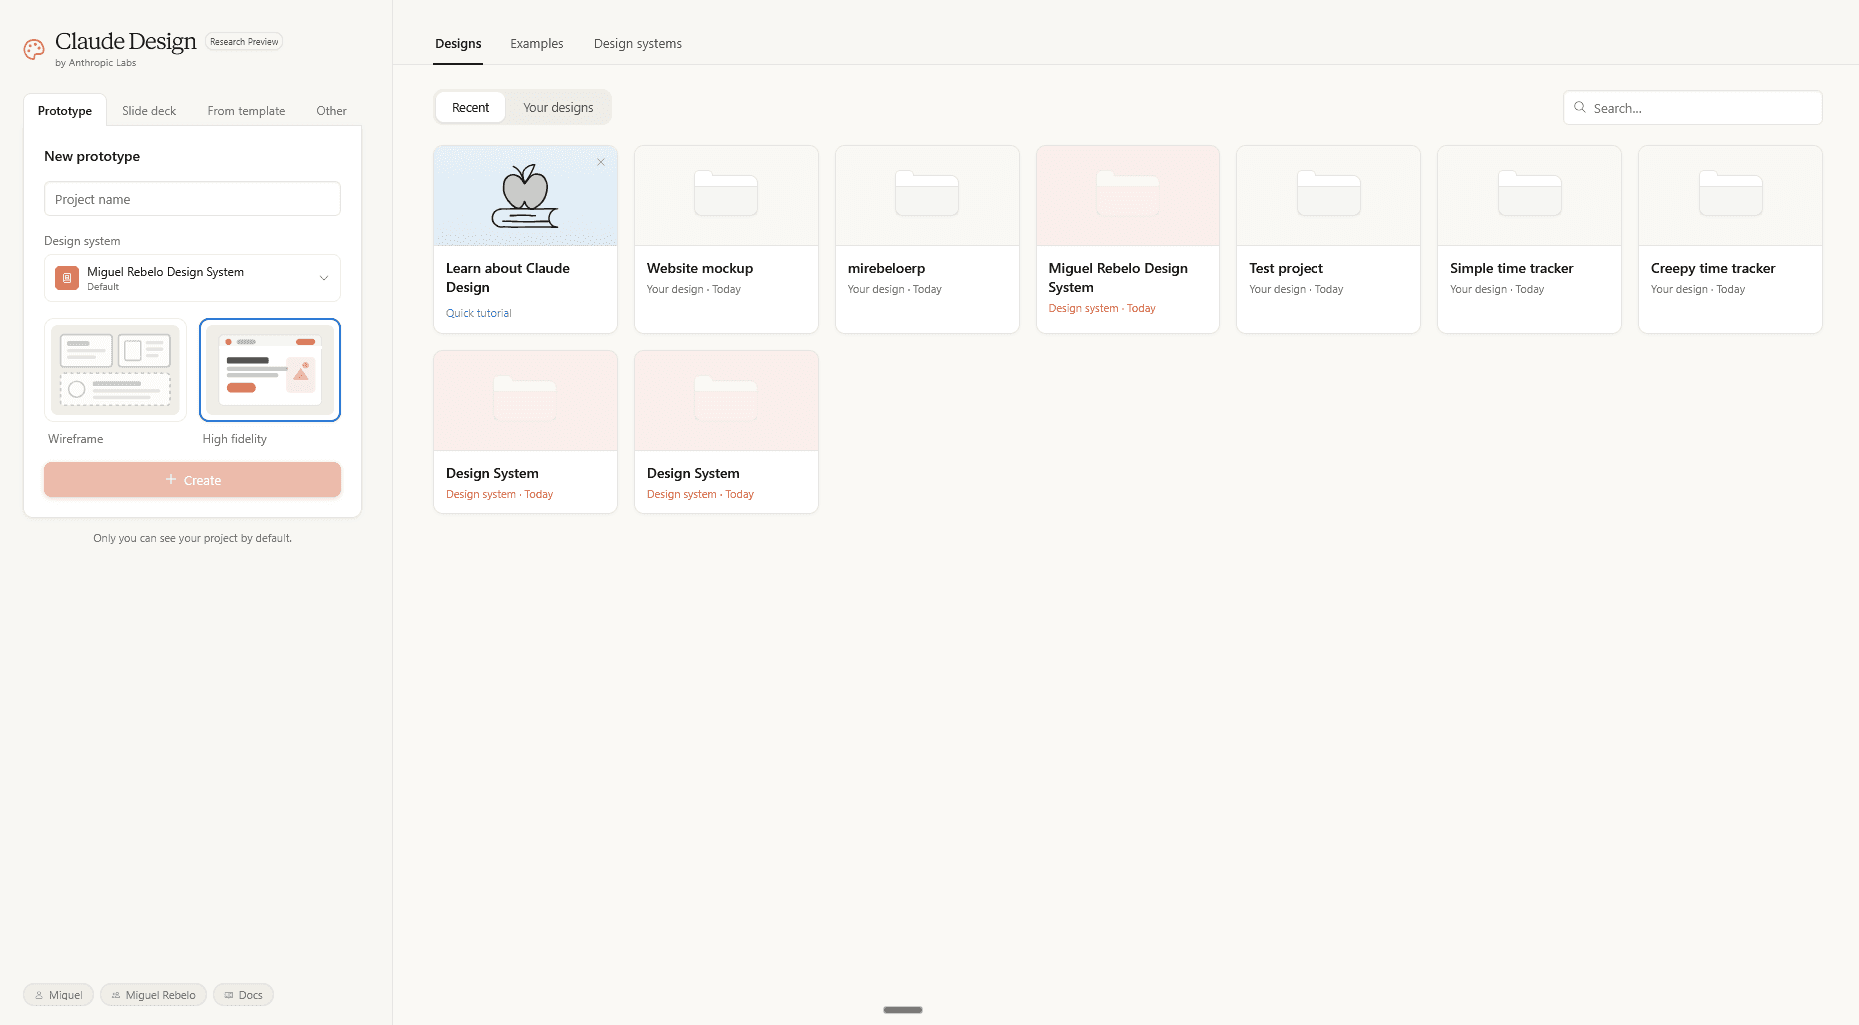Click the Create button
1859x1025 pixels.
click(x=192, y=480)
